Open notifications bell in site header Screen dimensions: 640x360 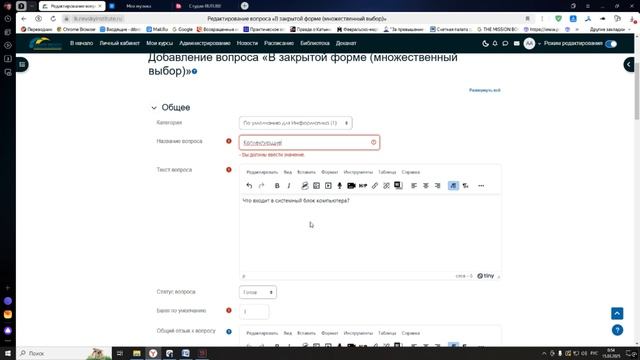pyautogui.click(x=495, y=43)
